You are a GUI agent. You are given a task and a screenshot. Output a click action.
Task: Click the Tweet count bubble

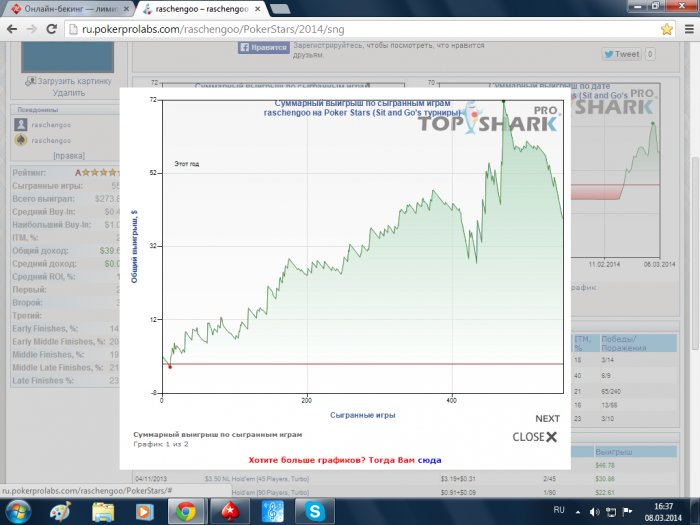pyautogui.click(x=650, y=54)
